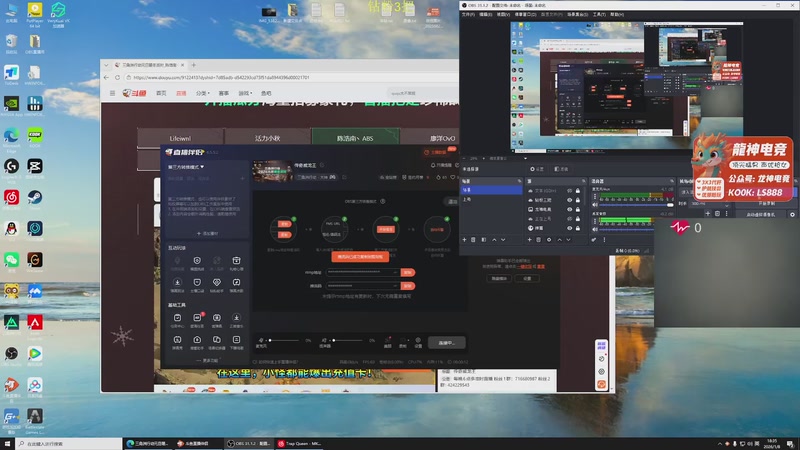Delete selected source using sources trash icon
Viewport: 800px width, 450px height.
click(x=538, y=239)
